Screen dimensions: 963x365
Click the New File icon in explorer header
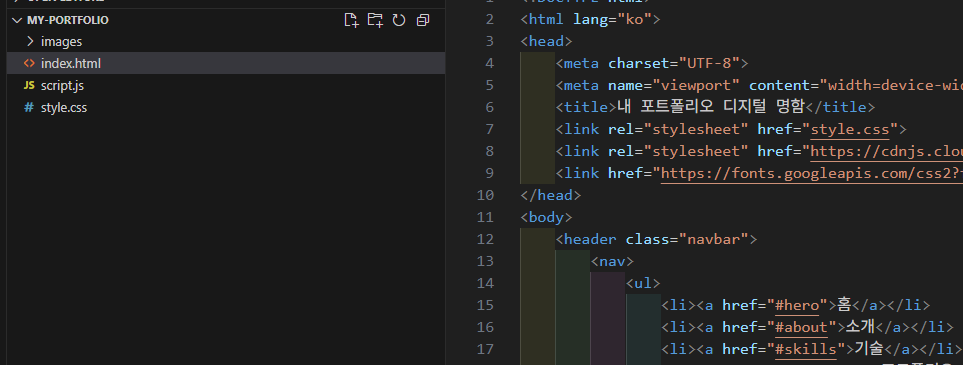351,20
